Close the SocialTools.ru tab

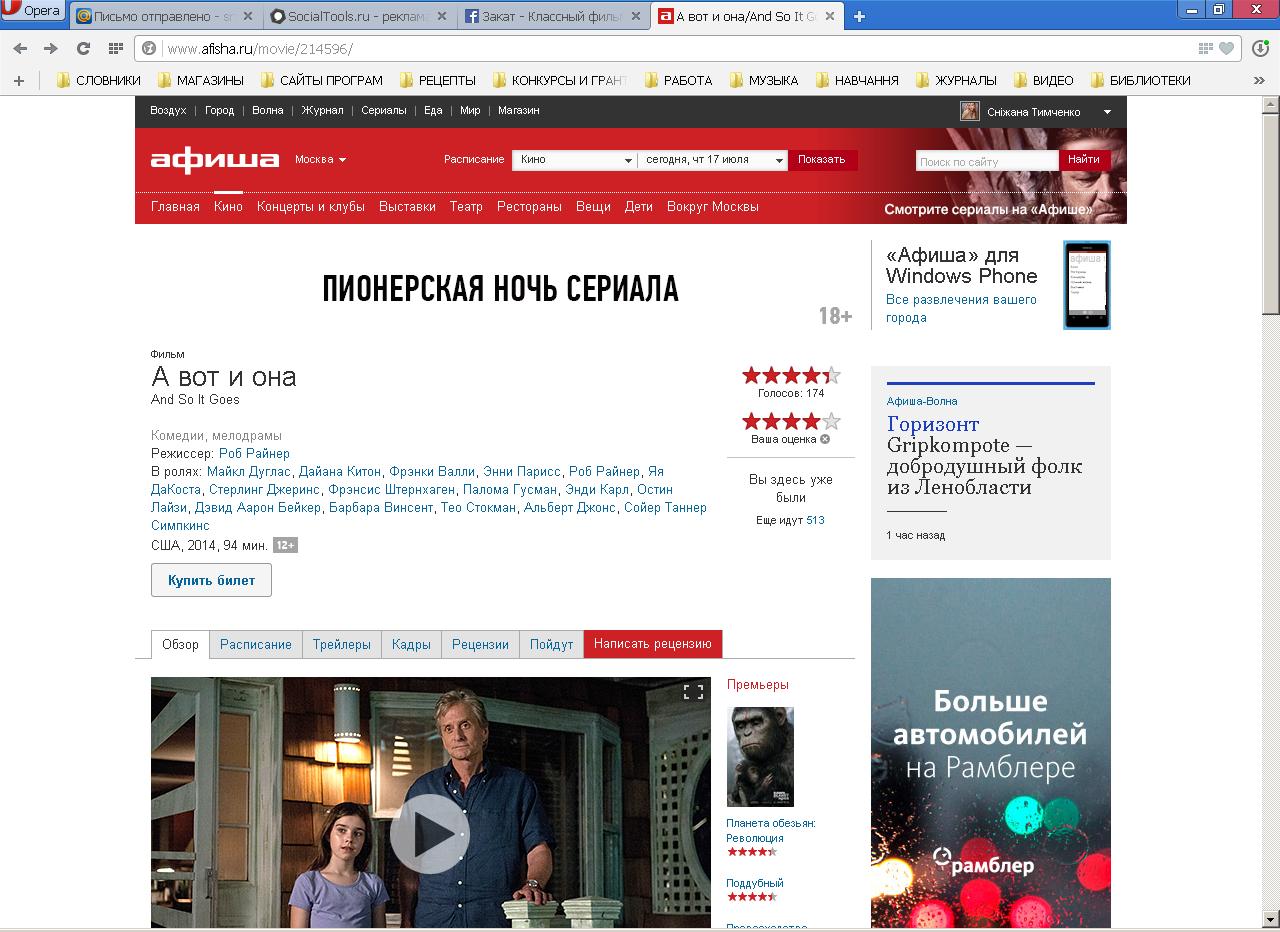(x=443, y=16)
